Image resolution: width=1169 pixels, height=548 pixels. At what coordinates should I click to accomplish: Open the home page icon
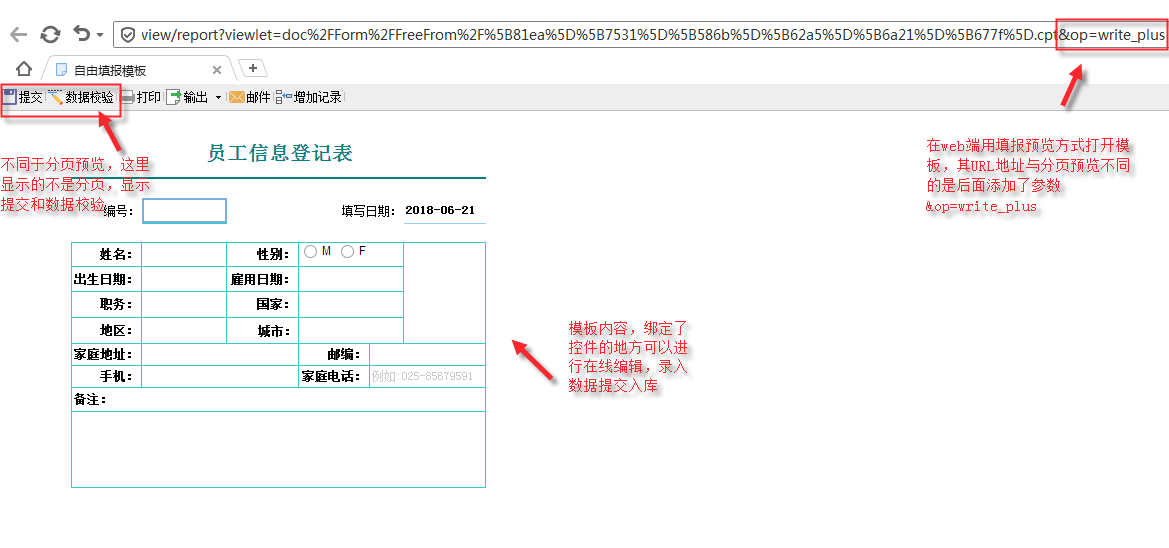[24, 69]
